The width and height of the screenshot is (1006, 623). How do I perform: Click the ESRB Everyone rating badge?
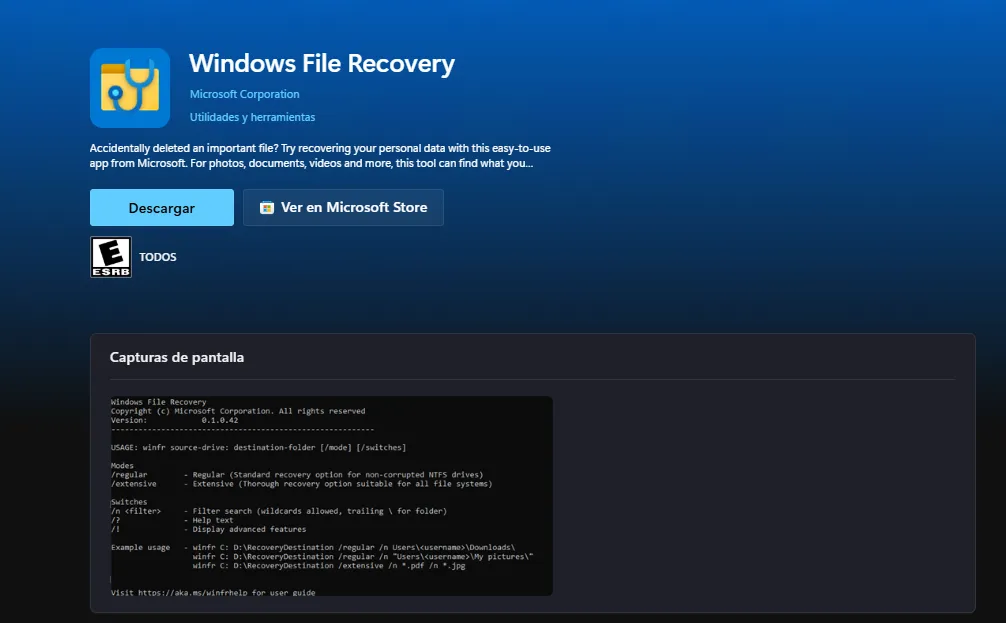111,257
